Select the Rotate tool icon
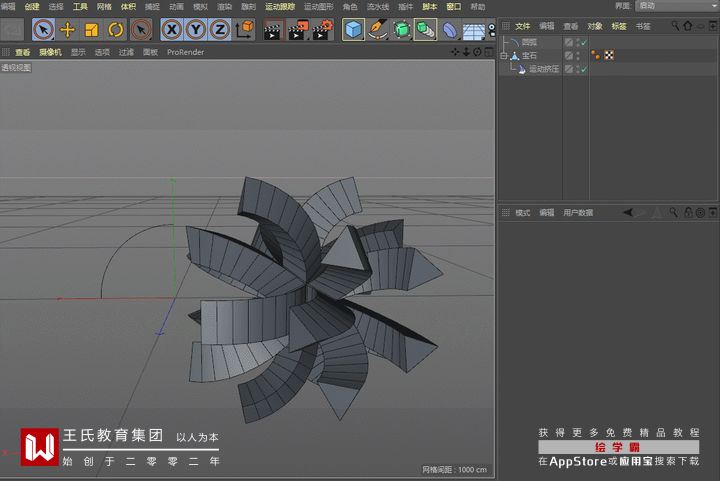The image size is (720, 481). pos(116,30)
